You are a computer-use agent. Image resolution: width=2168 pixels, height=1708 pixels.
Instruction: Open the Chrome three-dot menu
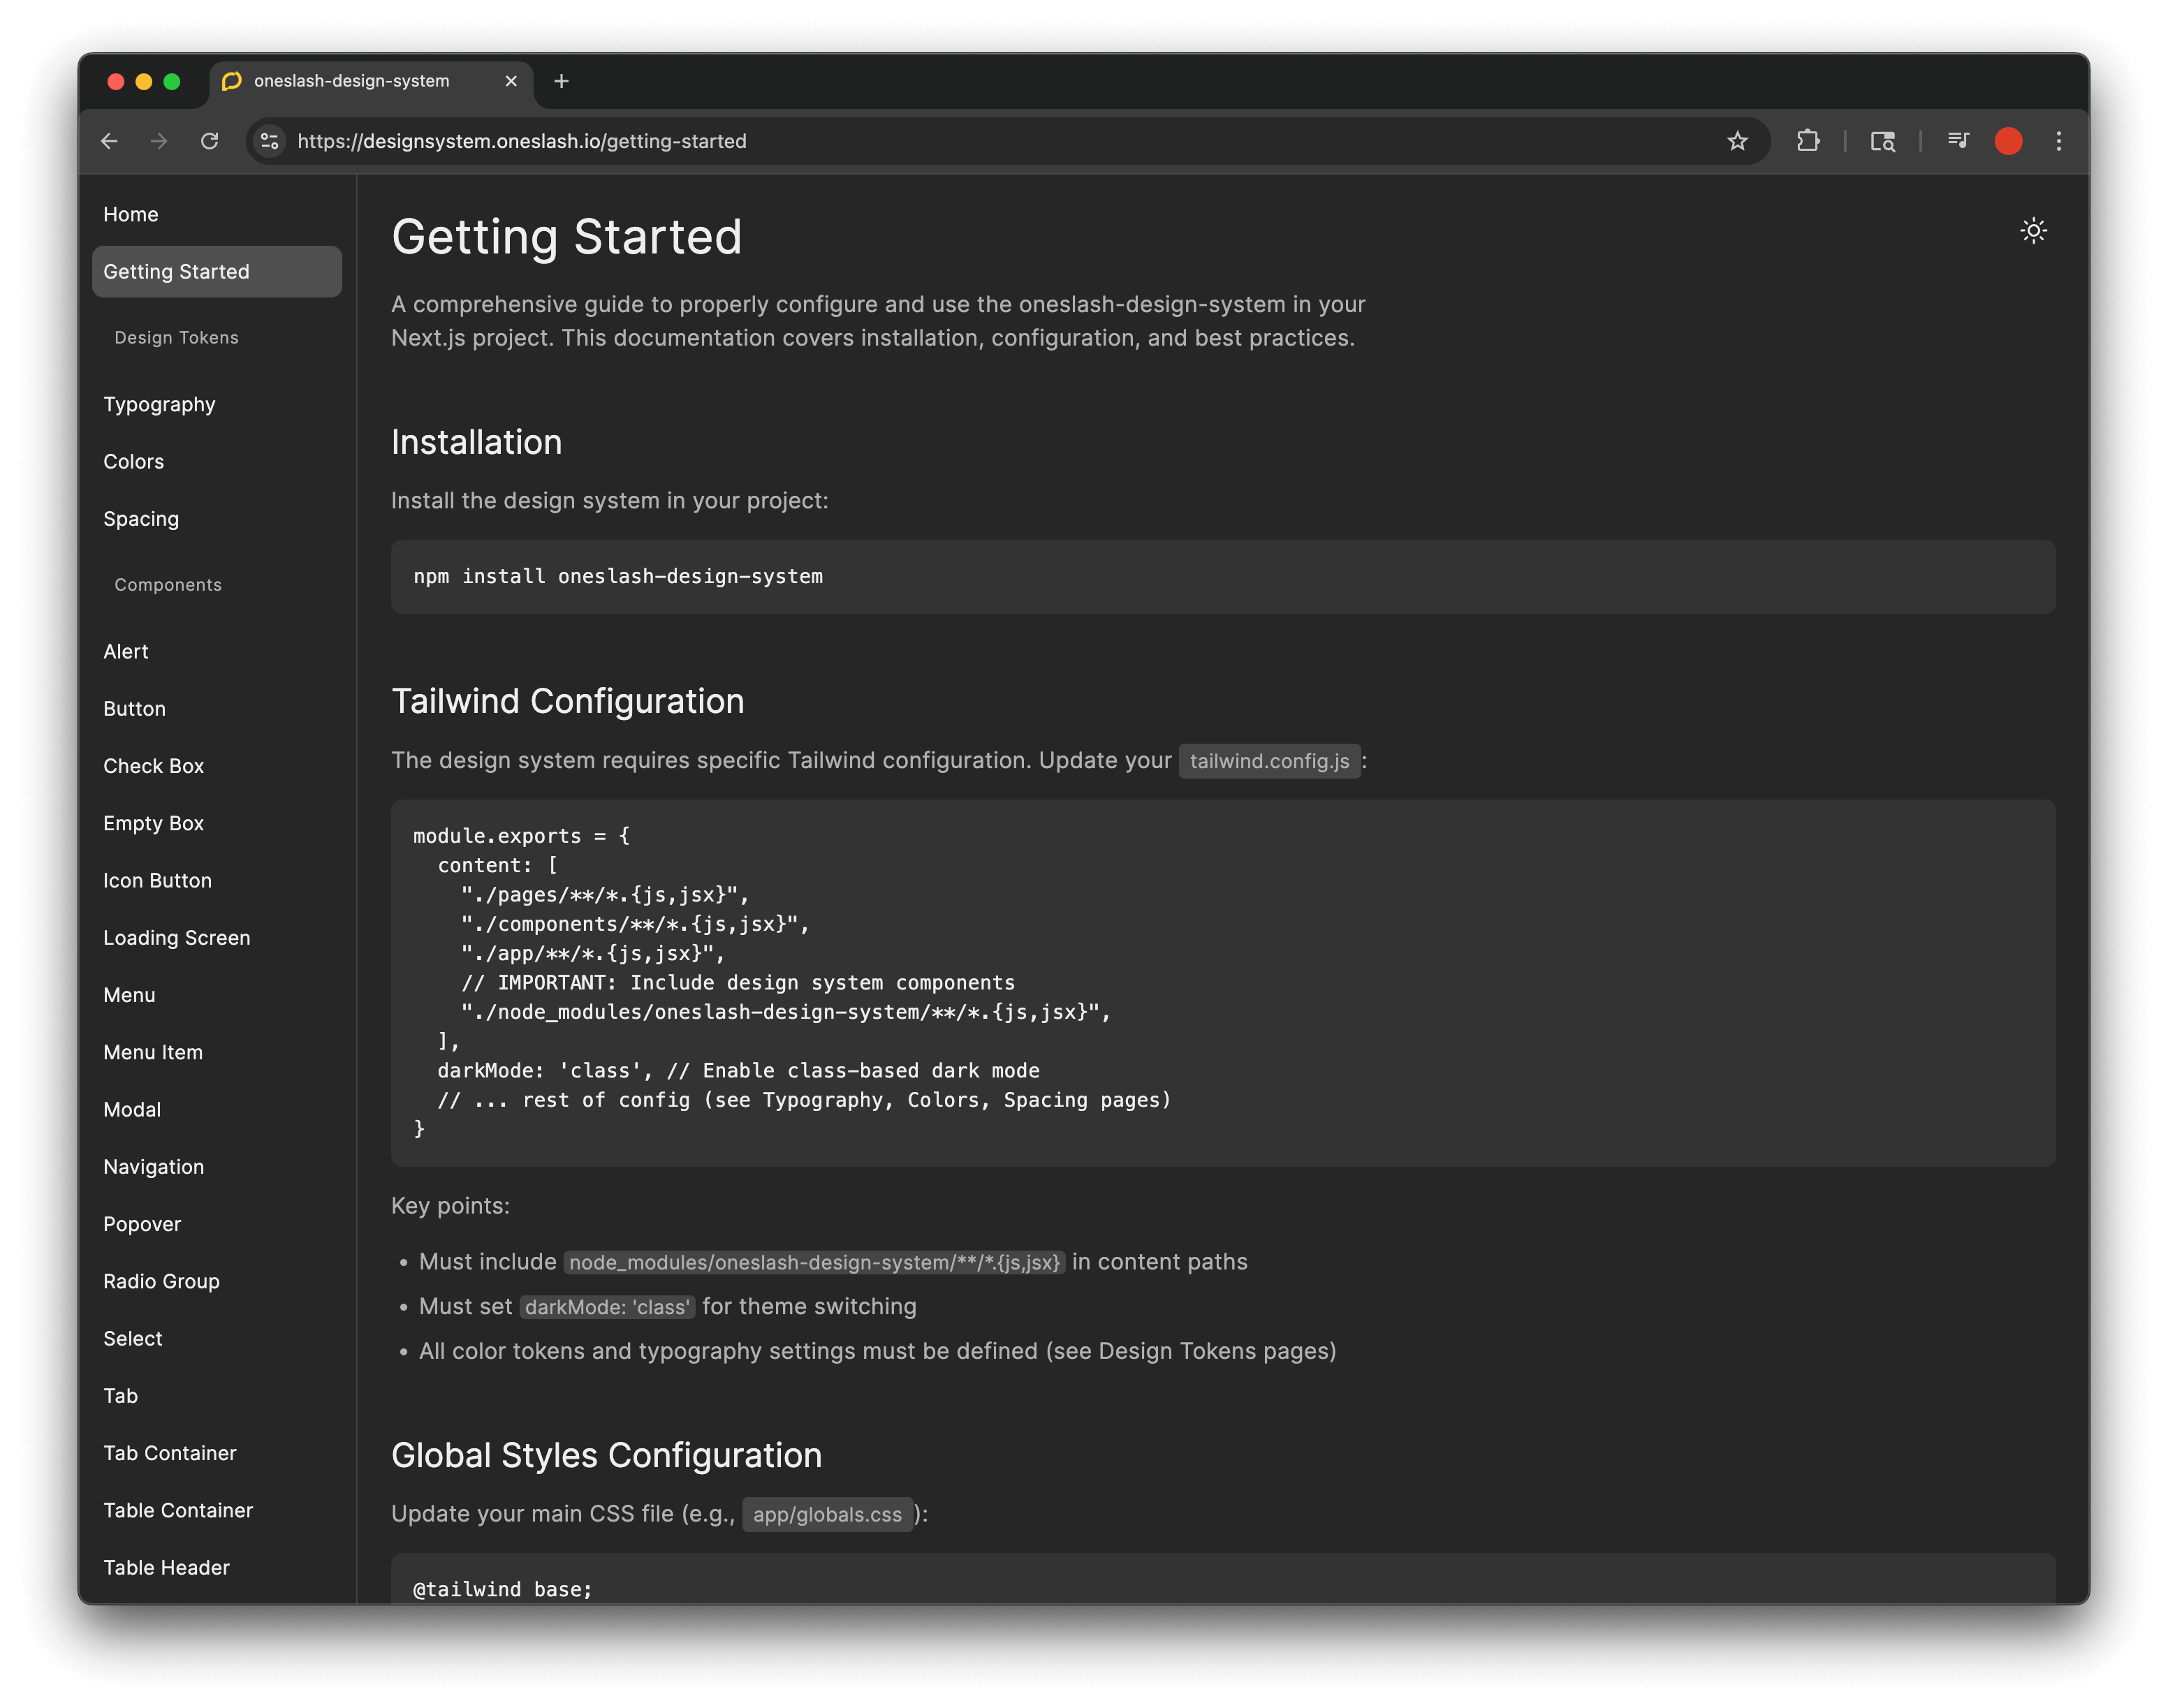pyautogui.click(x=2059, y=141)
